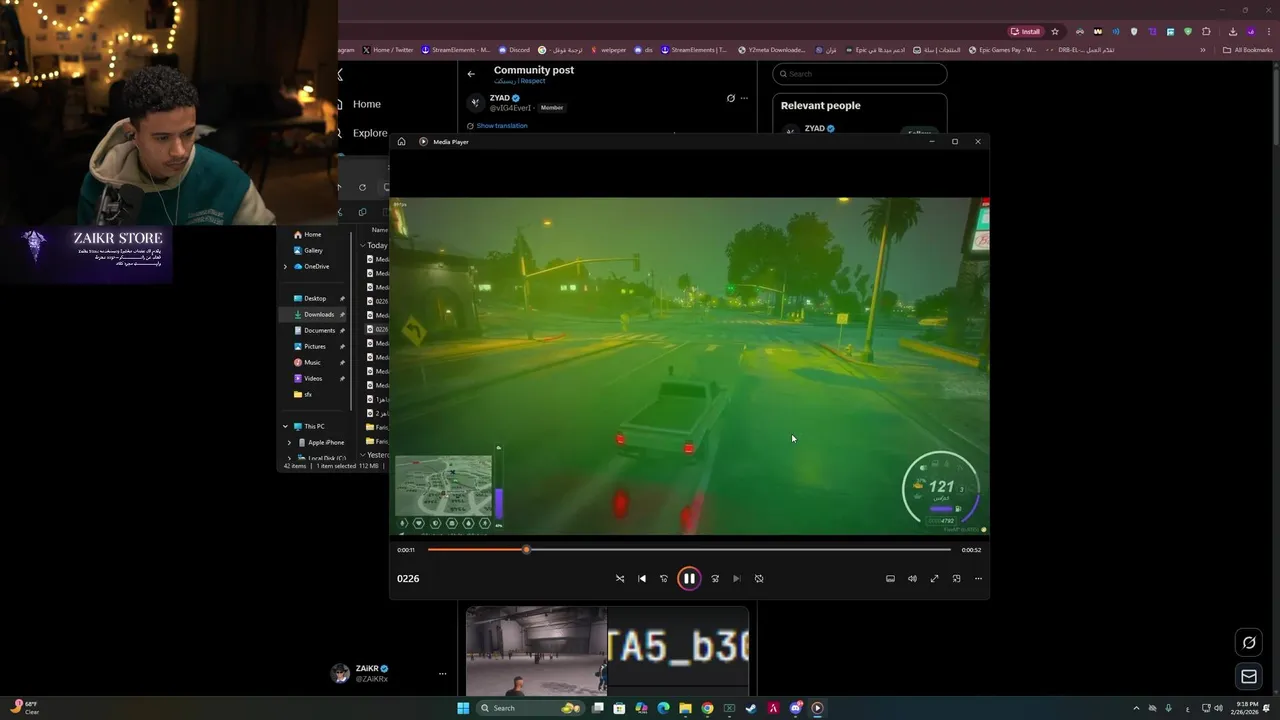Screen dimensions: 1280x720
Task: Toggle shuffle in Media Player controls
Action: coord(620,578)
